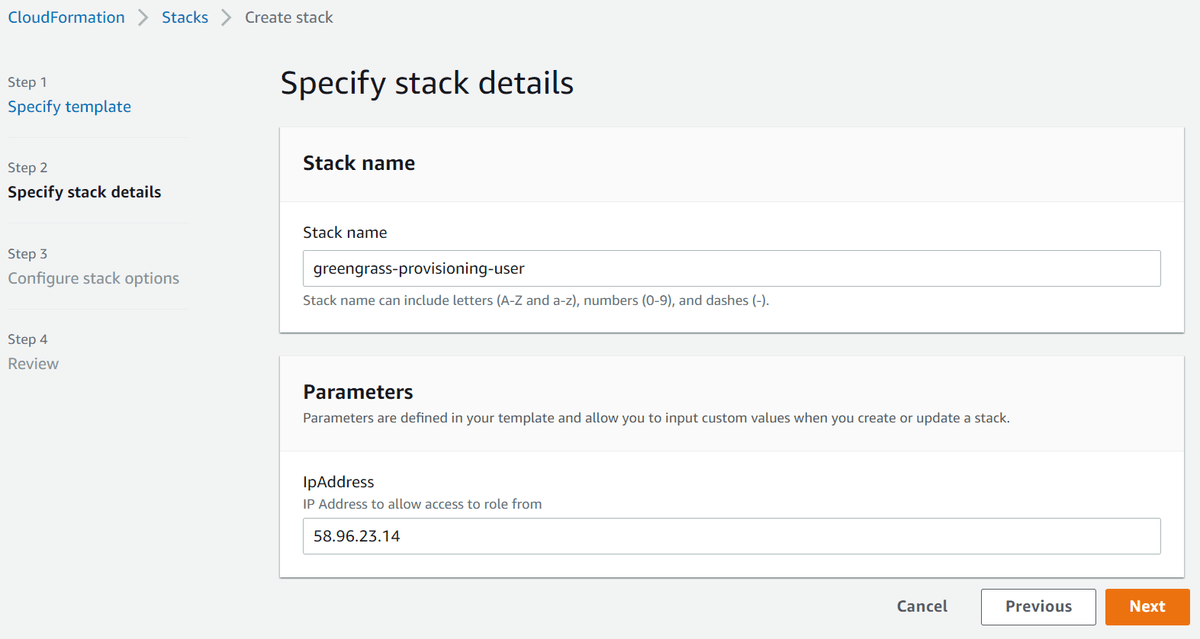Screen dimensions: 1200x639
Task: Click the IpAddress parameter input field
Action: click(731, 536)
